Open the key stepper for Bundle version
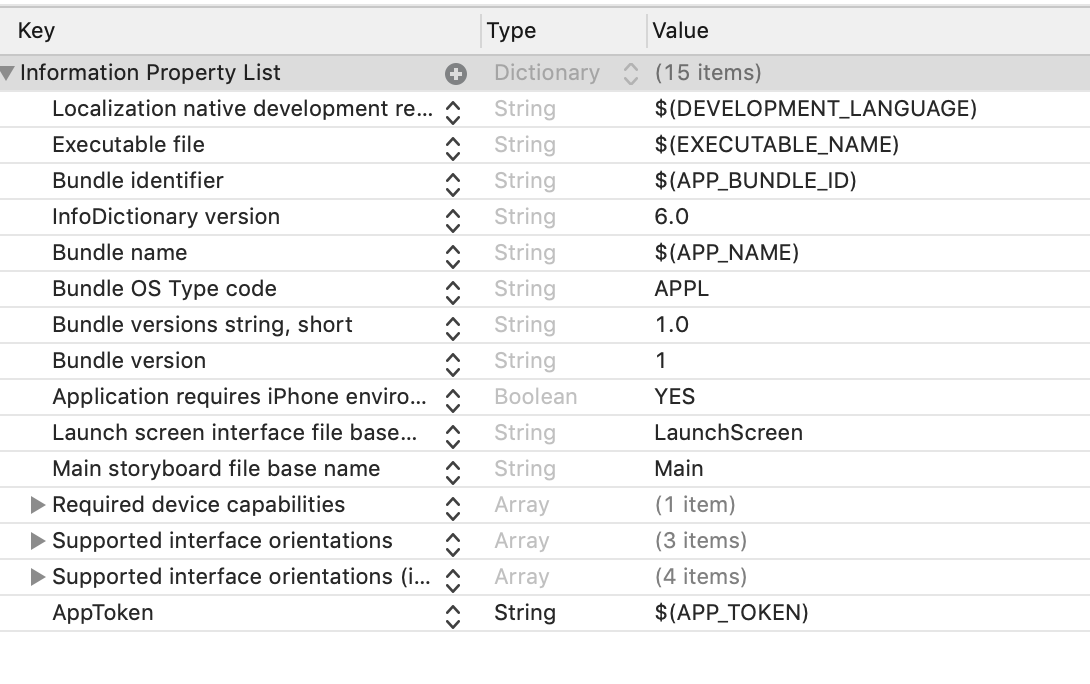The width and height of the screenshot is (1090, 684). click(453, 362)
